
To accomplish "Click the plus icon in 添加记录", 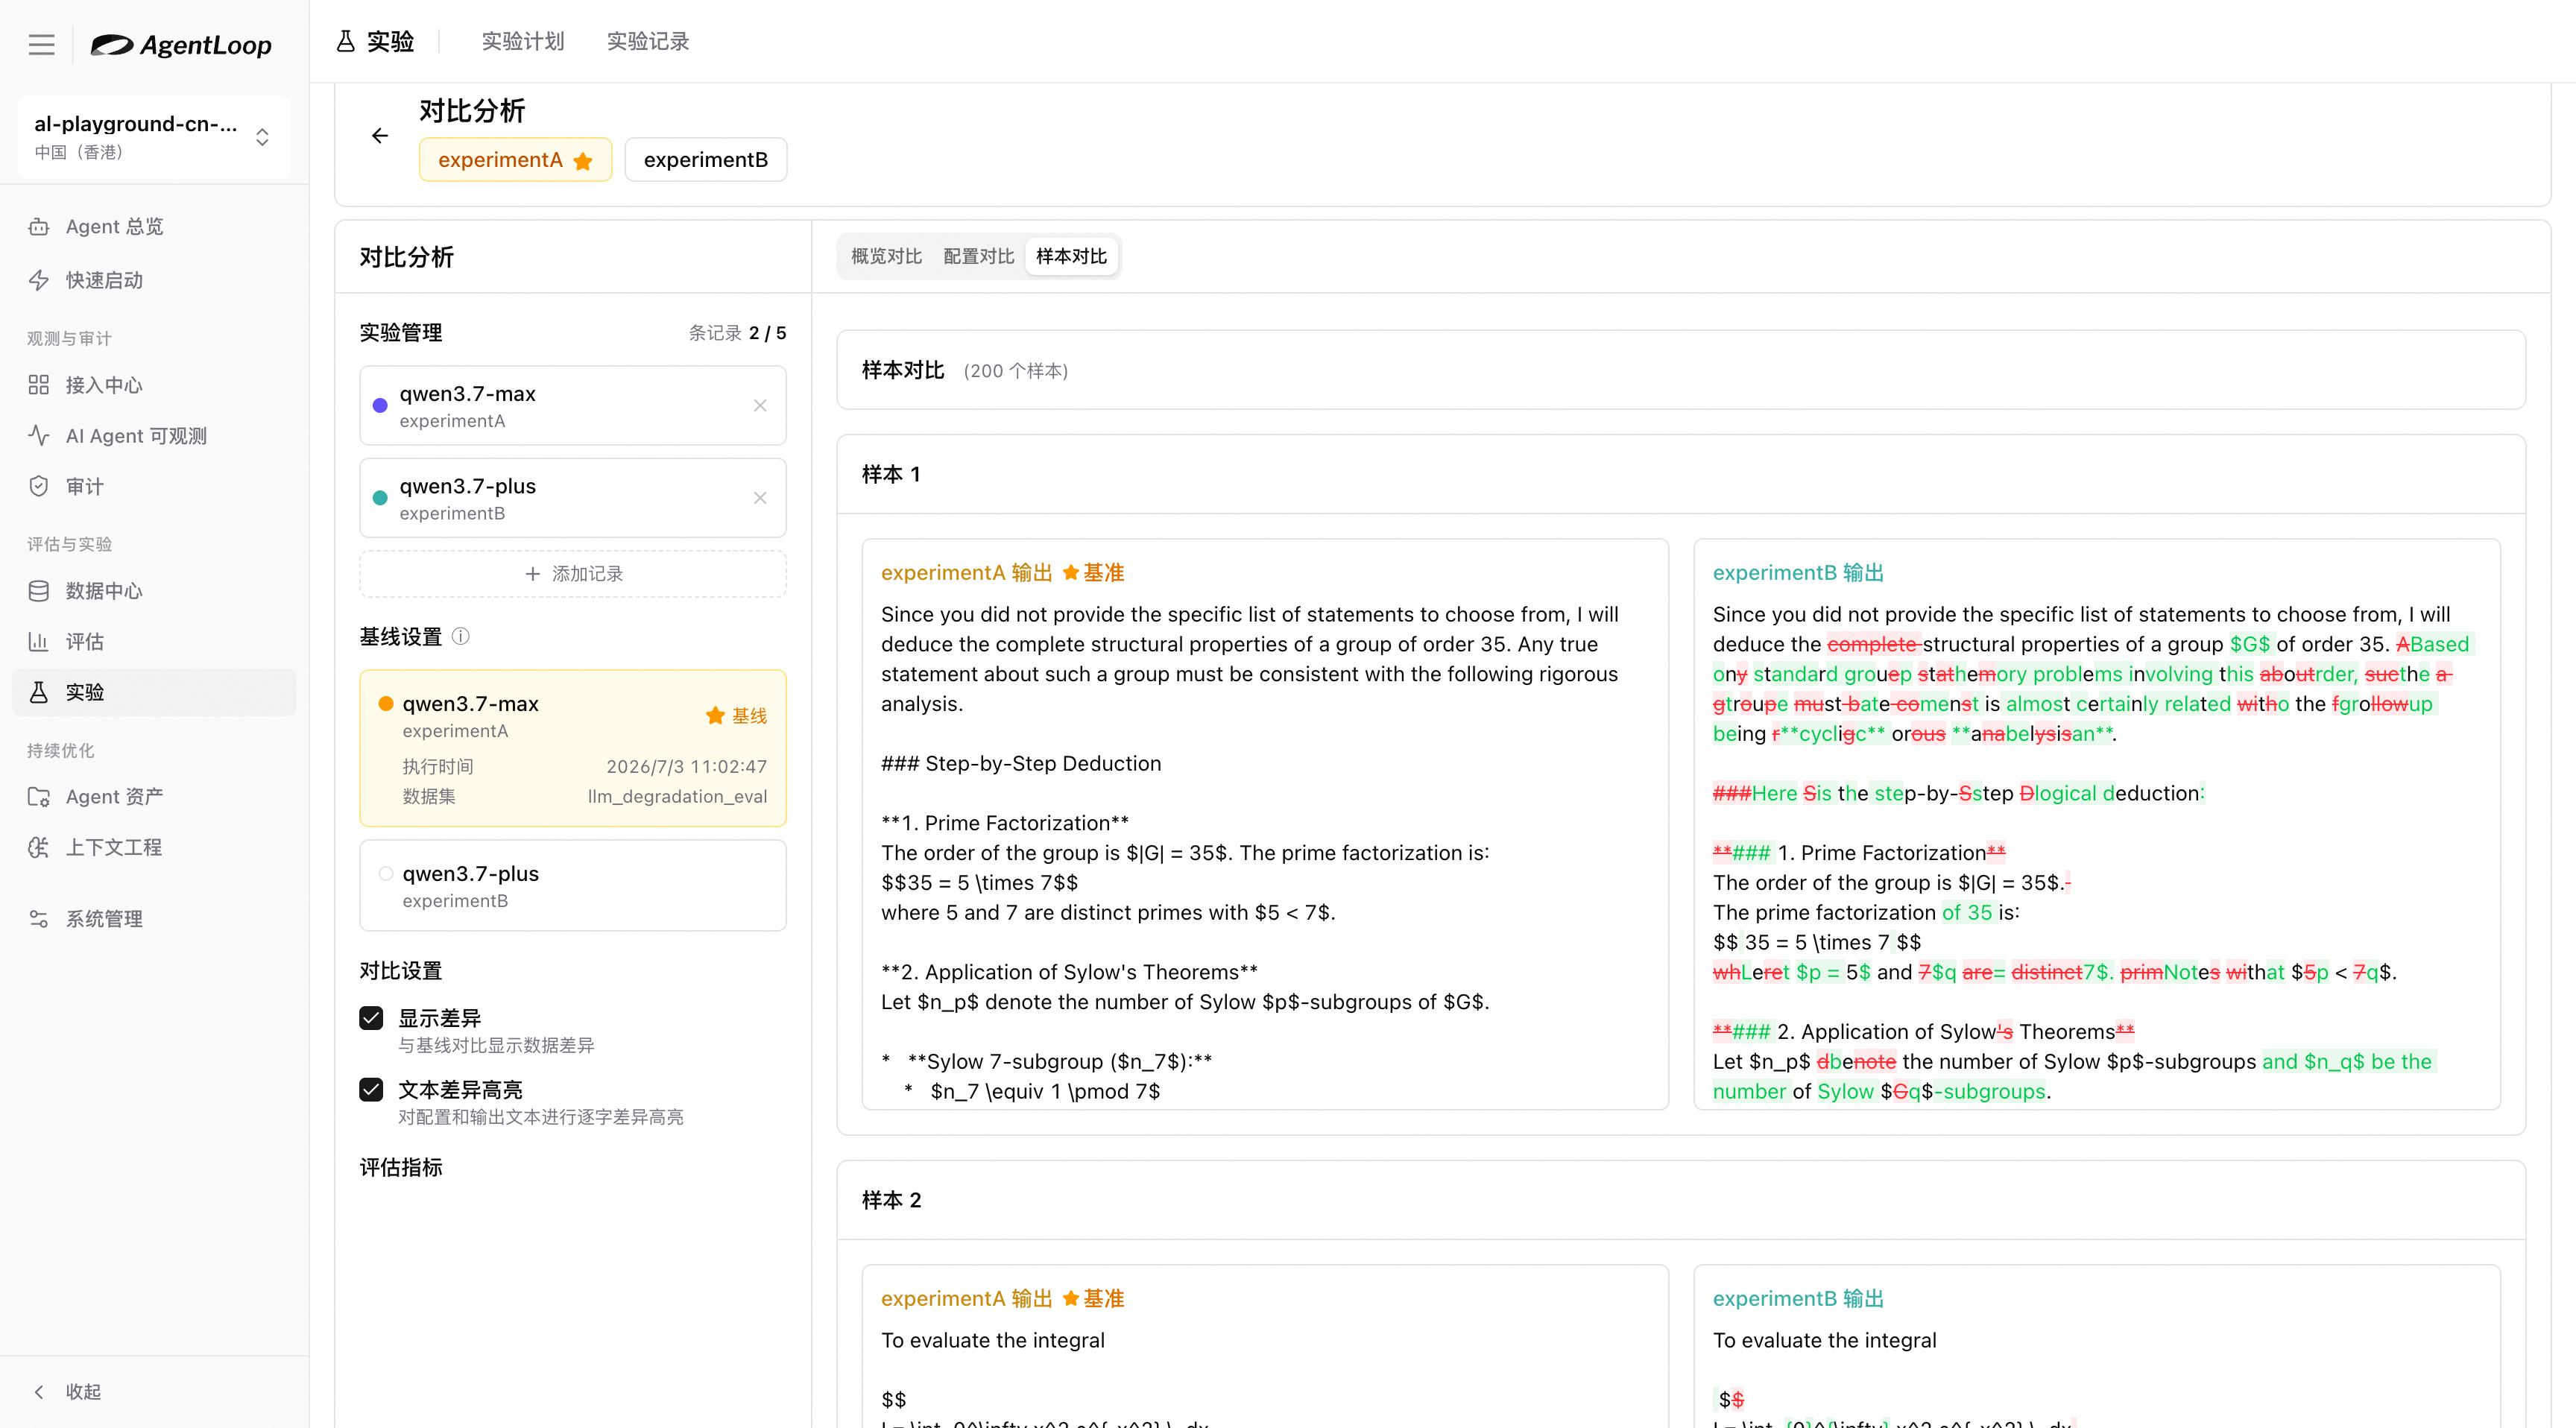I will point(532,574).
